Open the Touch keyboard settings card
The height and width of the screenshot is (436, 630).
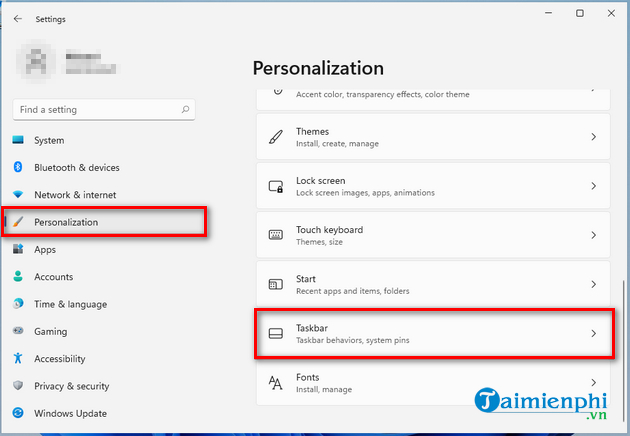[x=433, y=235]
